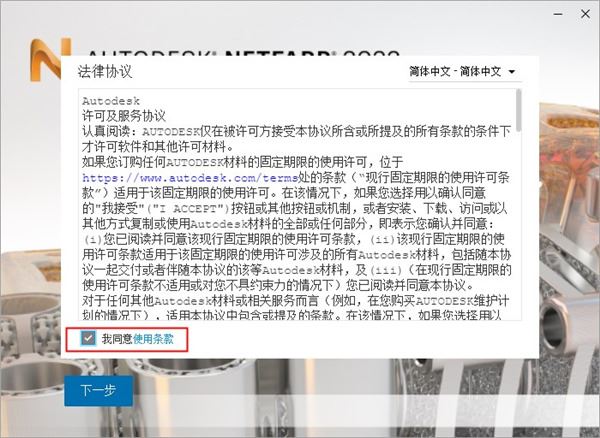
Task: Minimize the installer window
Action: pyautogui.click(x=558, y=14)
